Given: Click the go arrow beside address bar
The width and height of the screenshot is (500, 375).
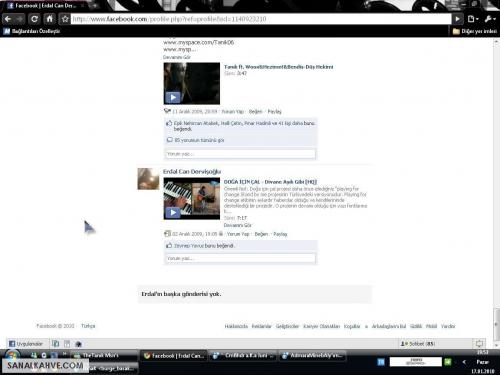Looking at the screenshot, I should click(x=458, y=19).
